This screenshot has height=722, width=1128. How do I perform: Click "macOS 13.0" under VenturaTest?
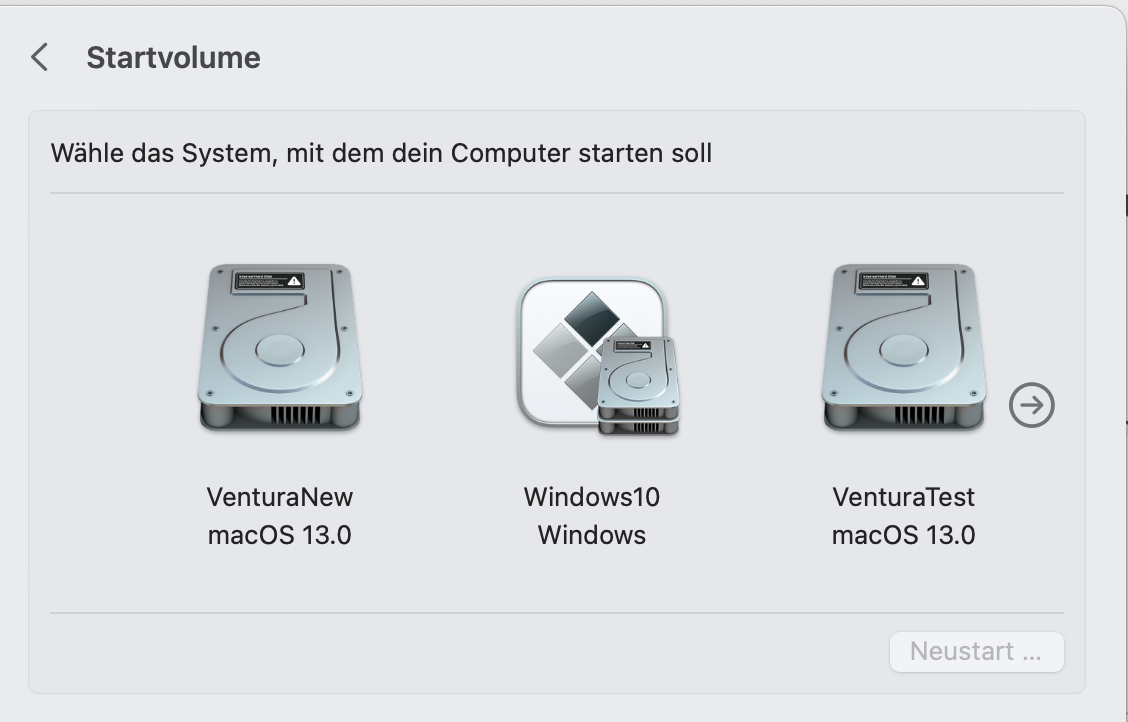point(903,534)
